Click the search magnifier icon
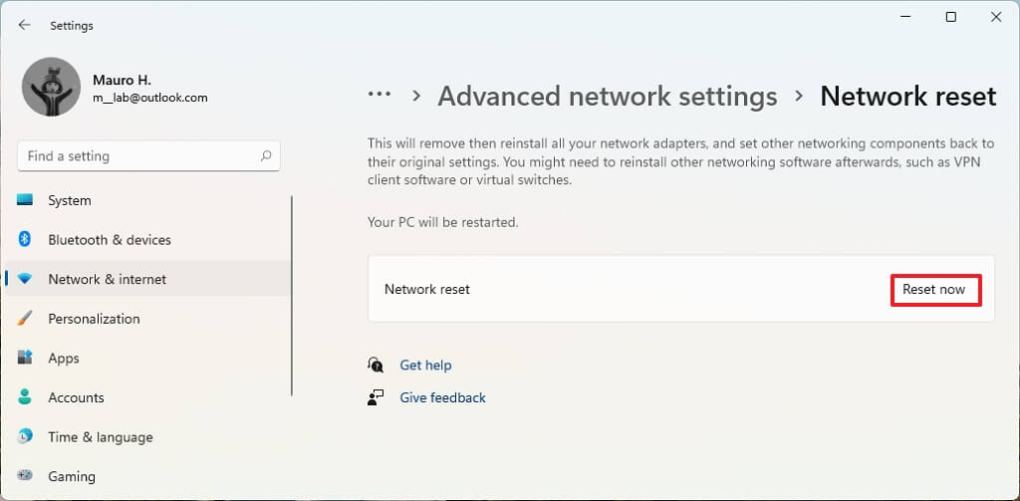This screenshot has height=501, width=1020. pyautogui.click(x=266, y=156)
